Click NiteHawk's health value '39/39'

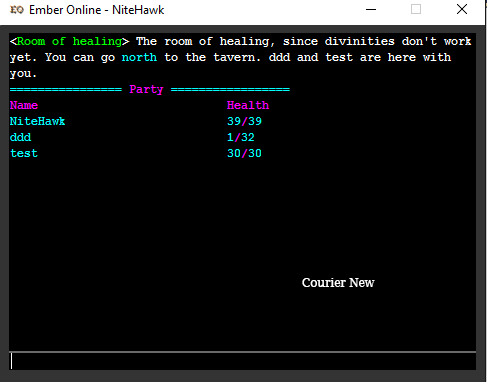click(x=244, y=121)
